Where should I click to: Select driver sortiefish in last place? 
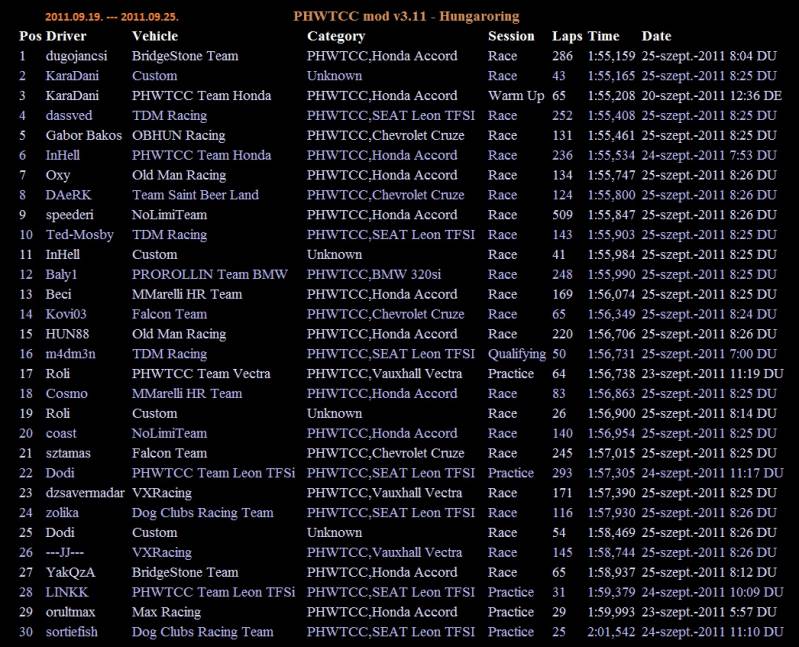point(77,632)
